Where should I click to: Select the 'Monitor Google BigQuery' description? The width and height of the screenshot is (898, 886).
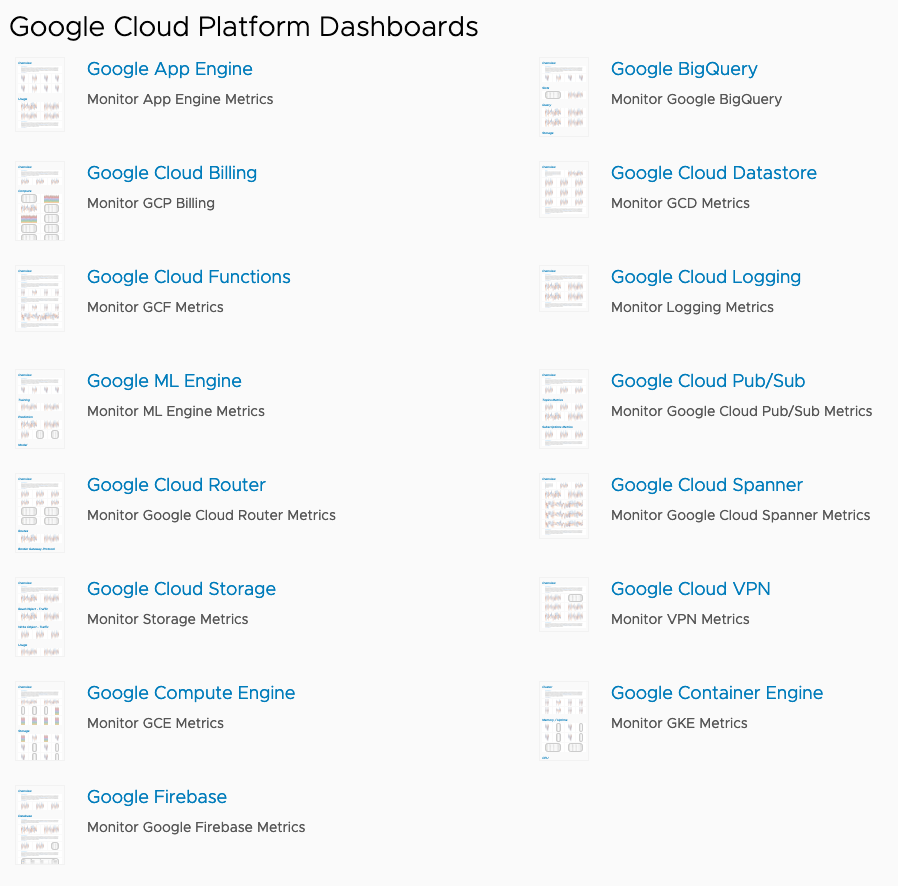point(696,100)
